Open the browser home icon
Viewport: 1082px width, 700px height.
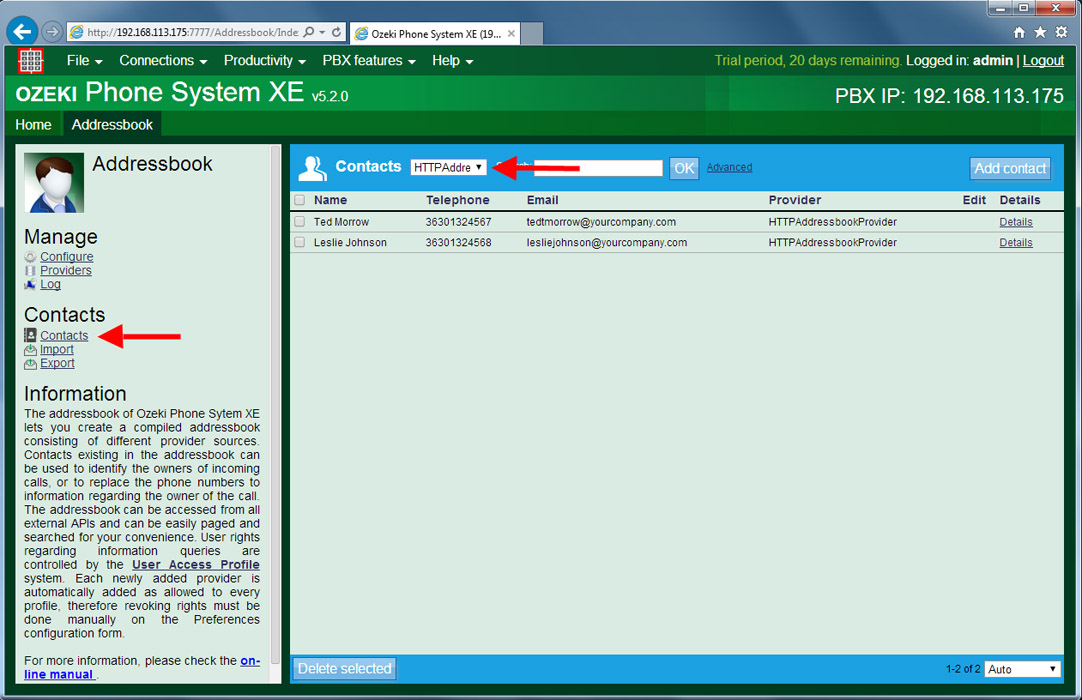(1019, 32)
